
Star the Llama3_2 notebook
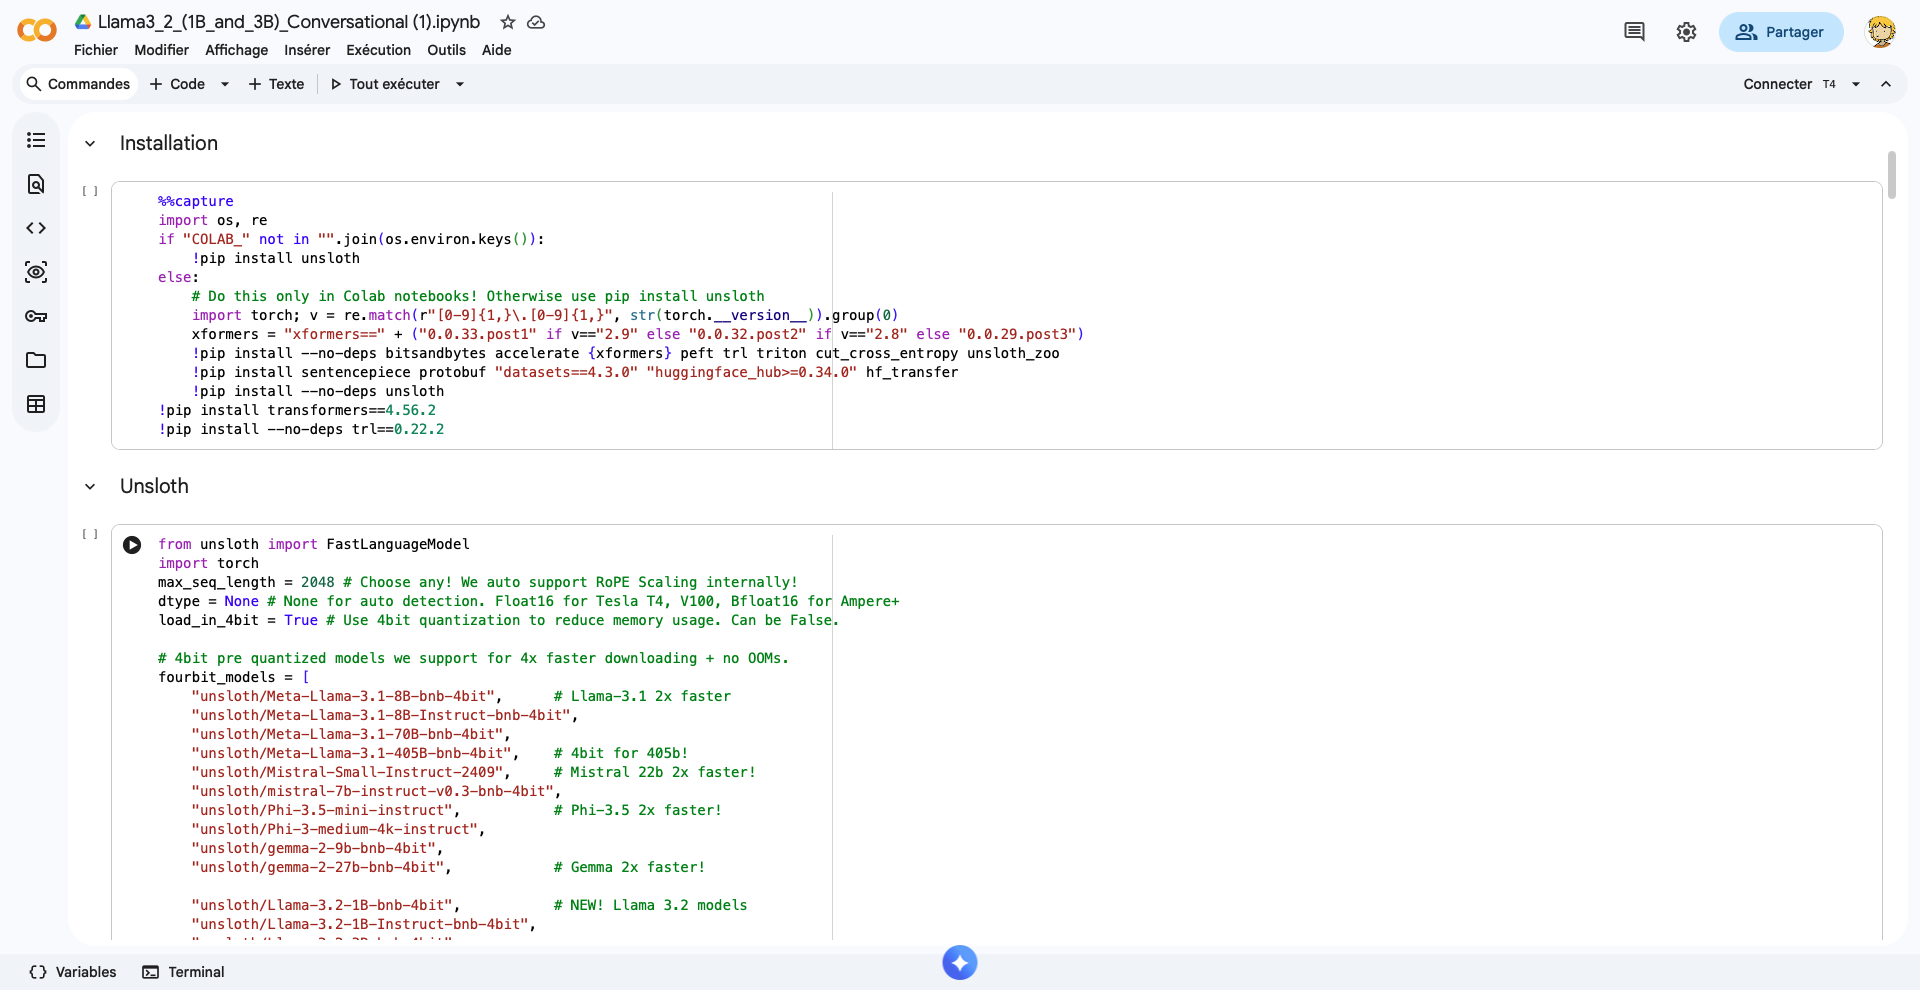click(x=507, y=22)
